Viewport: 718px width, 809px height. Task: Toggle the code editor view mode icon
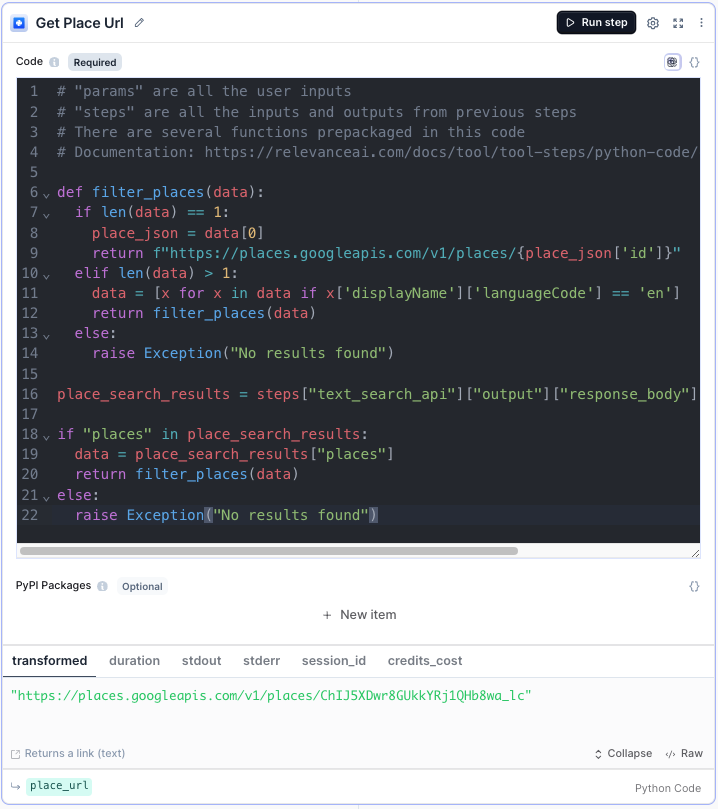coord(672,62)
